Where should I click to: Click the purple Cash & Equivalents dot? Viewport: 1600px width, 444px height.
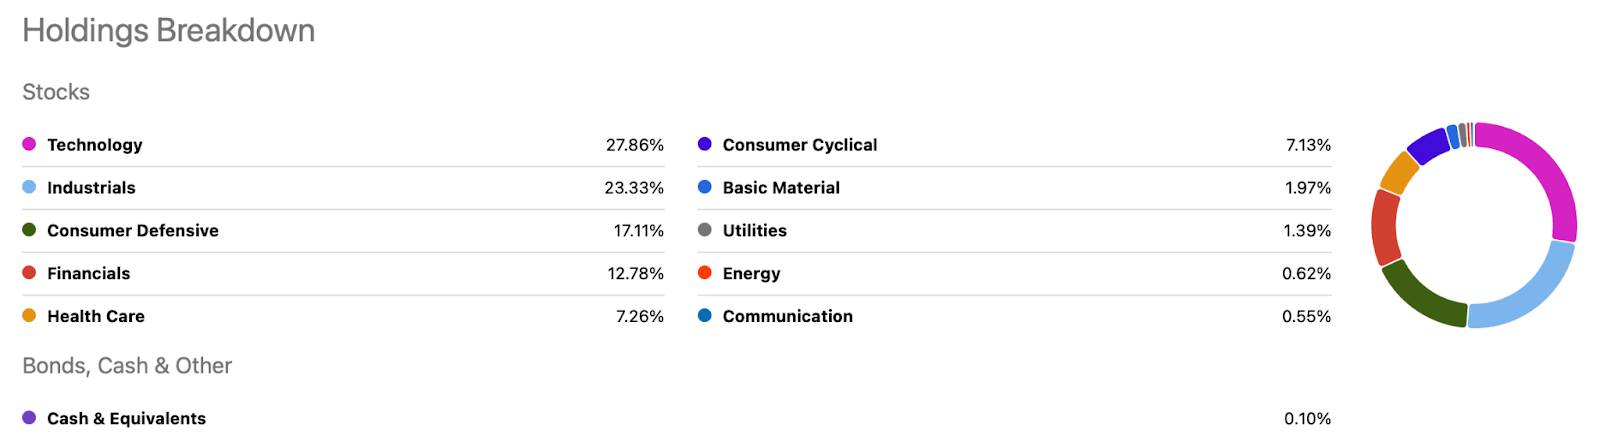pyautogui.click(x=29, y=418)
